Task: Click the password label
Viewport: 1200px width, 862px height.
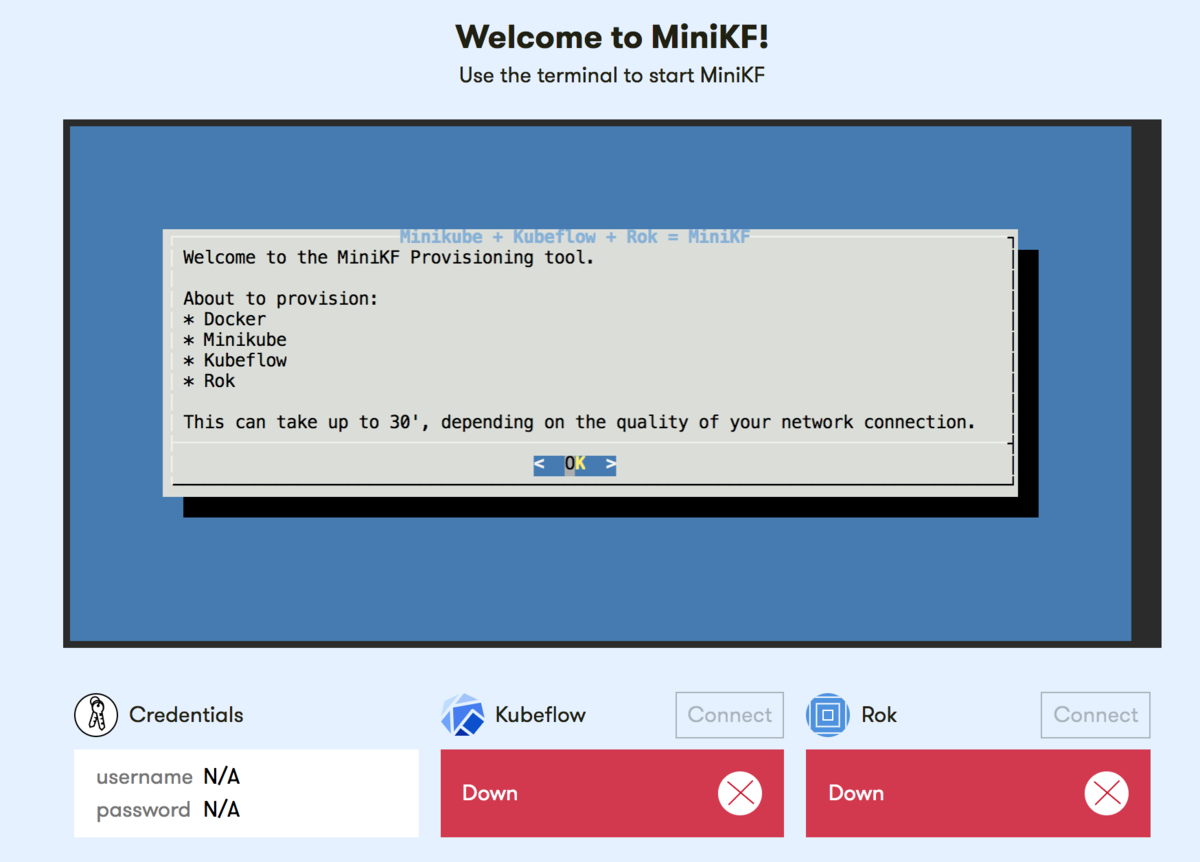Action: tap(143, 810)
